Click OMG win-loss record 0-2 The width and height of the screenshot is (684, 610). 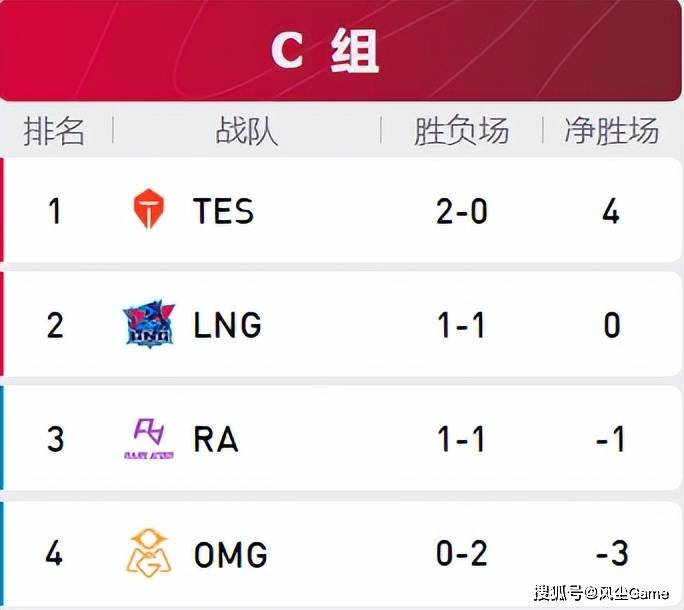462,553
